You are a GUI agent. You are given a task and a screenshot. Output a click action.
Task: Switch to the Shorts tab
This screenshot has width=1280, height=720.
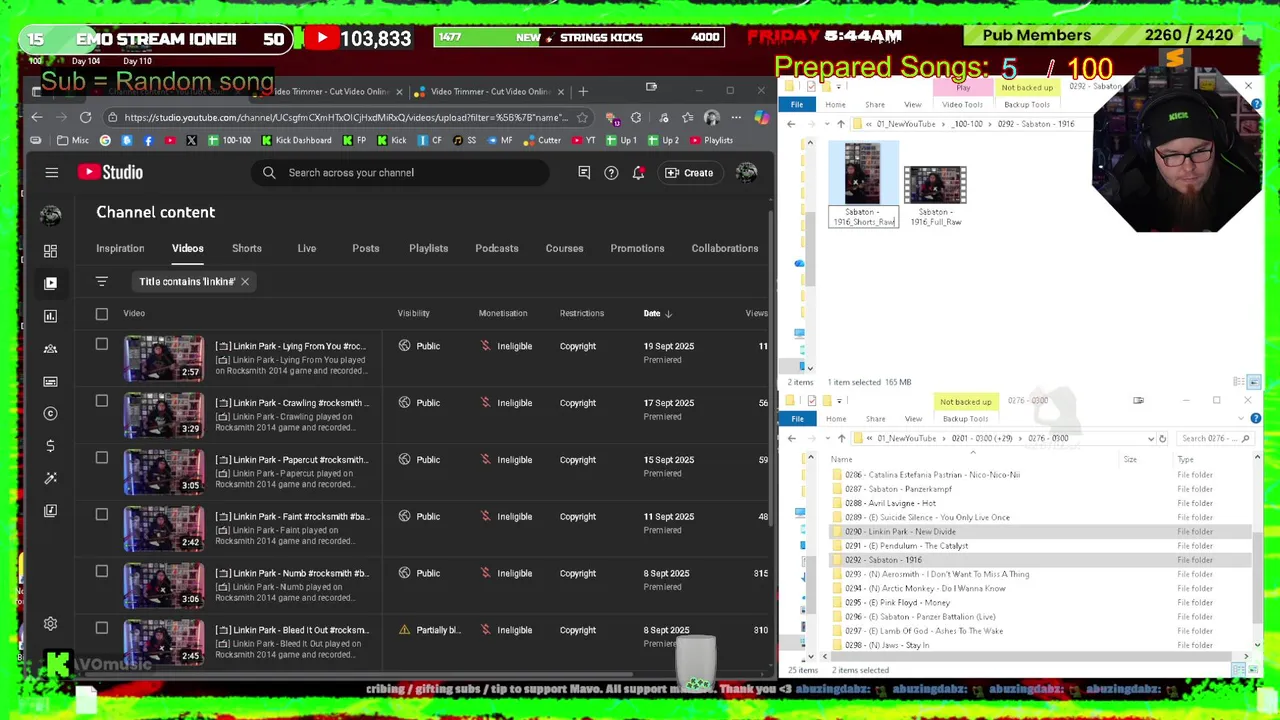[x=246, y=248]
